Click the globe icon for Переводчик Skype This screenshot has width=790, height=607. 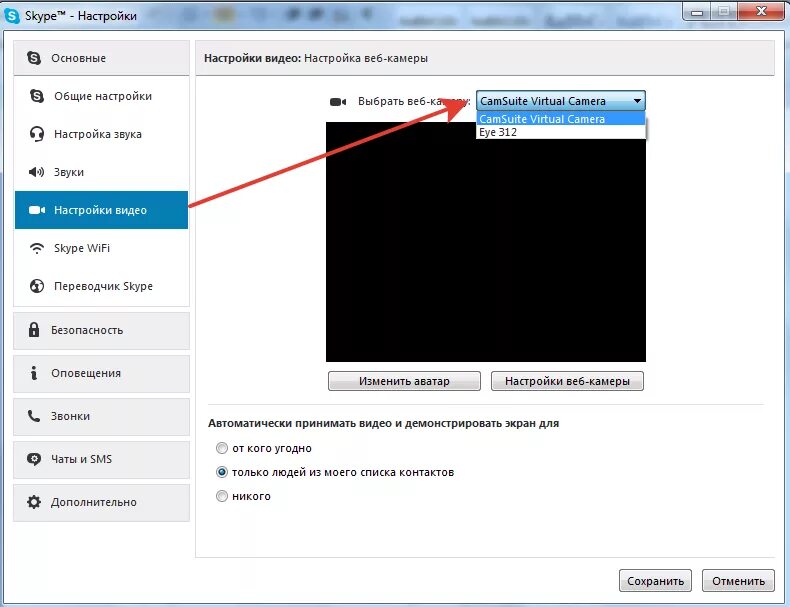[37, 286]
